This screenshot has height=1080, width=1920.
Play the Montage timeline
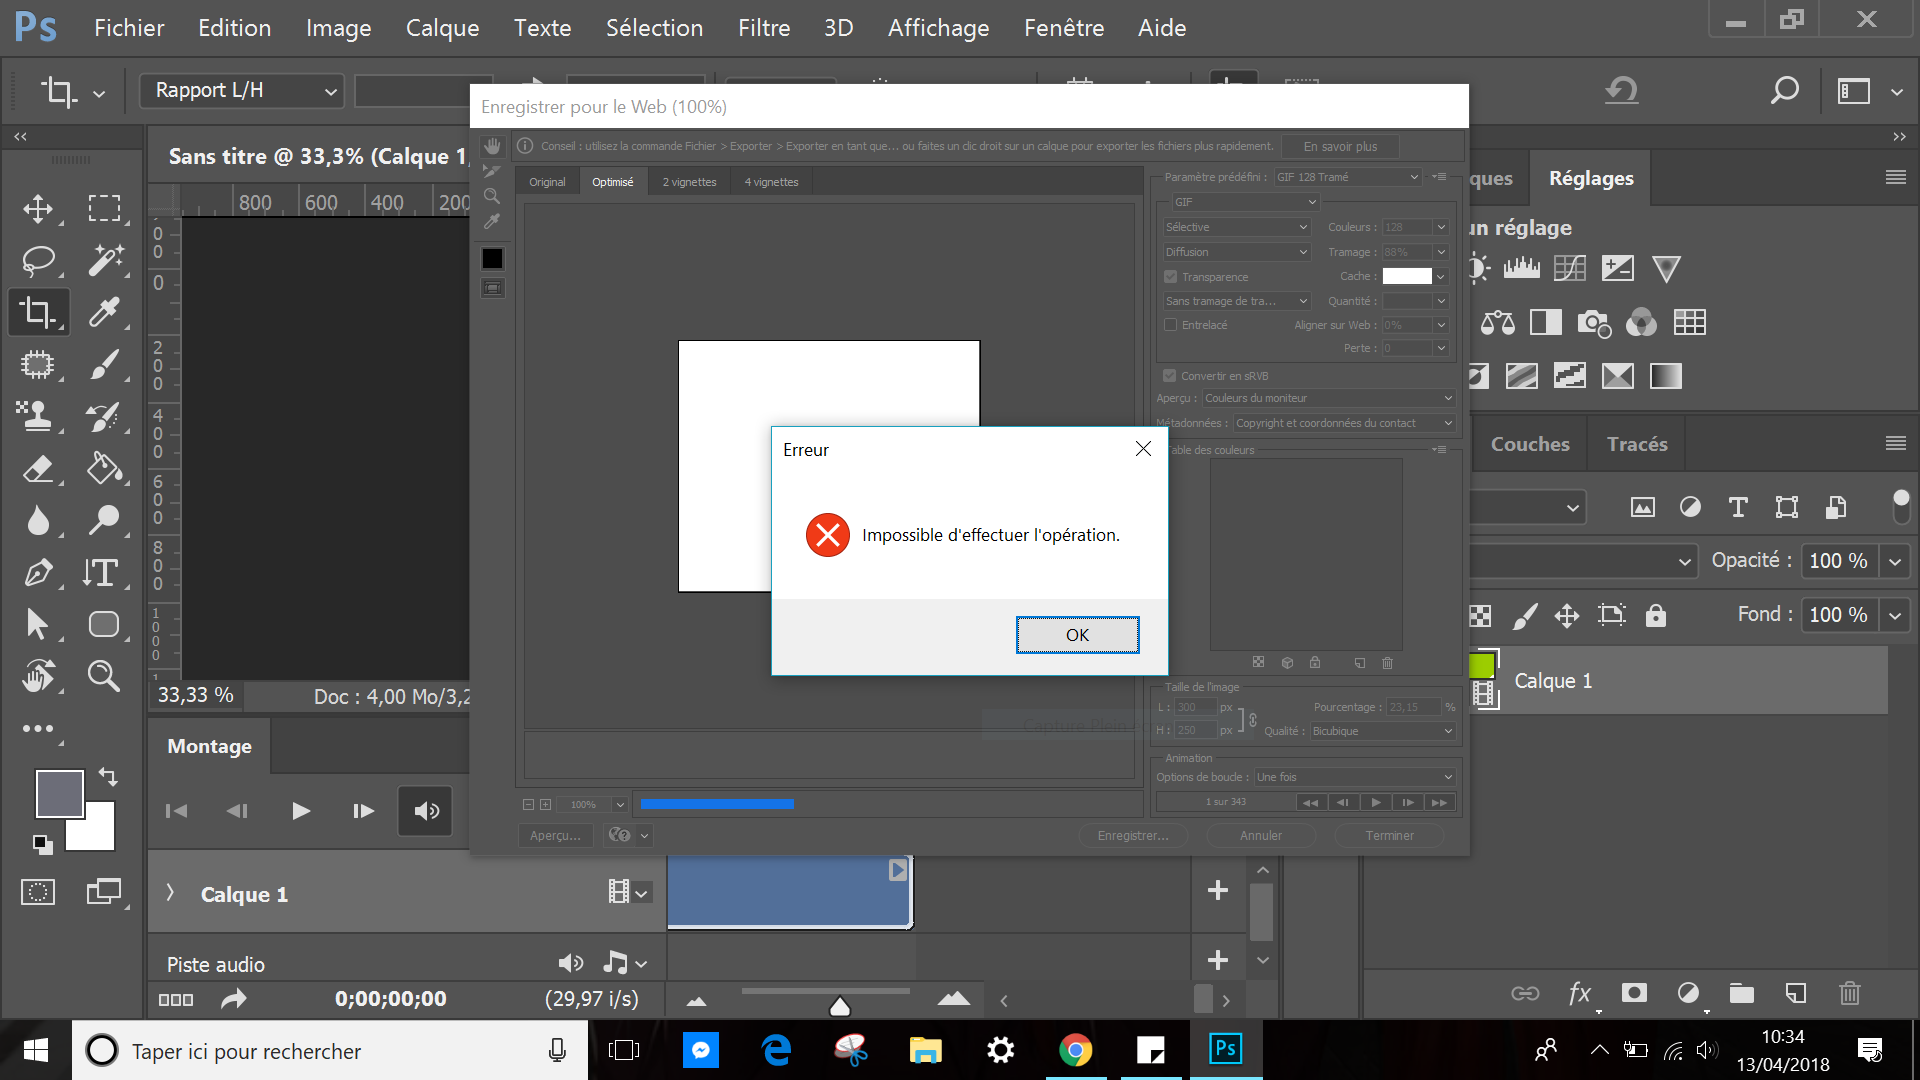click(x=300, y=811)
